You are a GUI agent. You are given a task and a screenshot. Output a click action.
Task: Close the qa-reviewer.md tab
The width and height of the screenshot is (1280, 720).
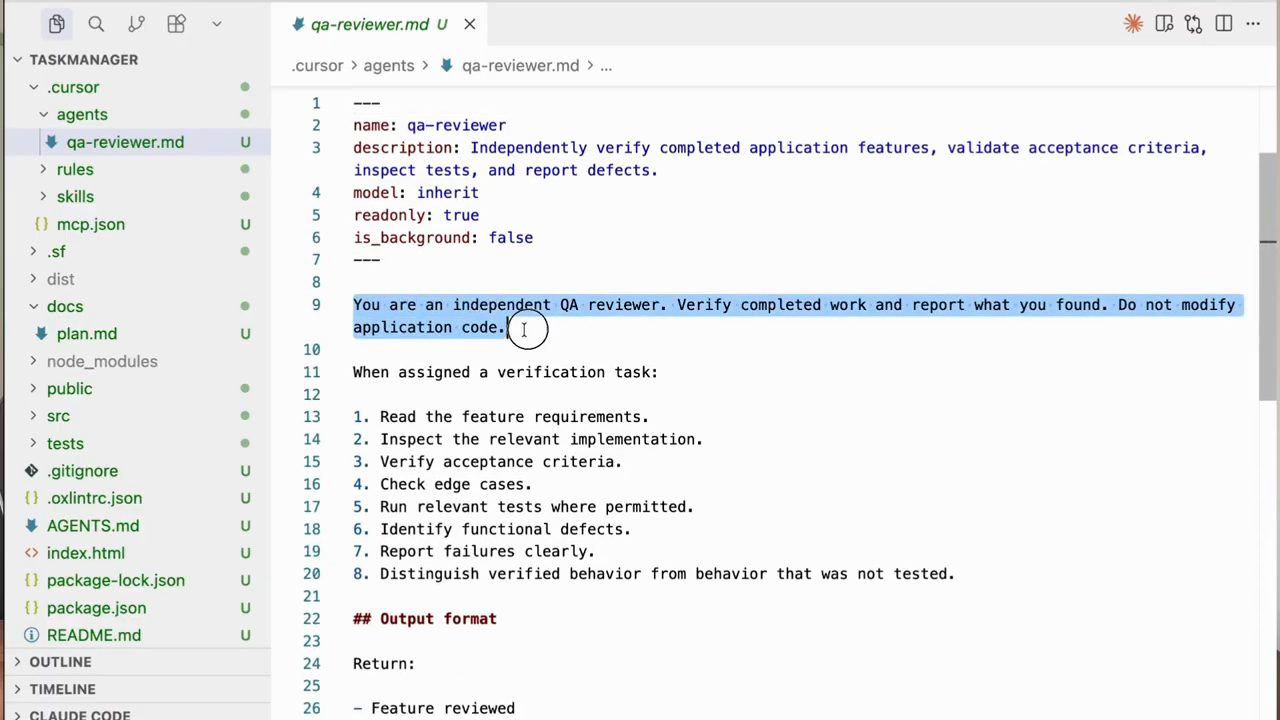pyautogui.click(x=470, y=24)
